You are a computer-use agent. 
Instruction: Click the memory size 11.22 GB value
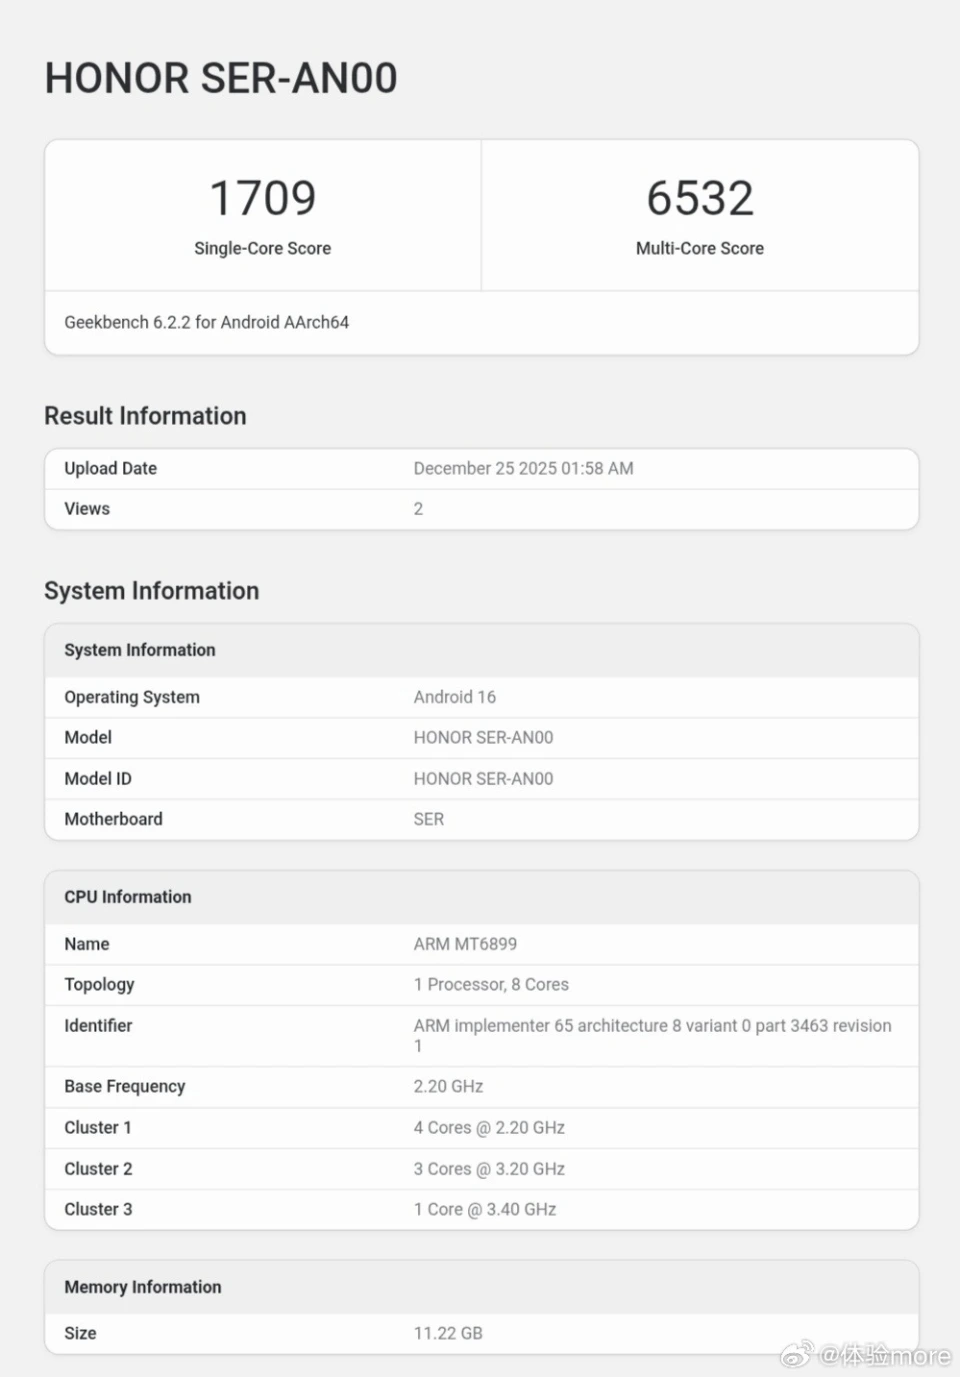pyautogui.click(x=448, y=1333)
